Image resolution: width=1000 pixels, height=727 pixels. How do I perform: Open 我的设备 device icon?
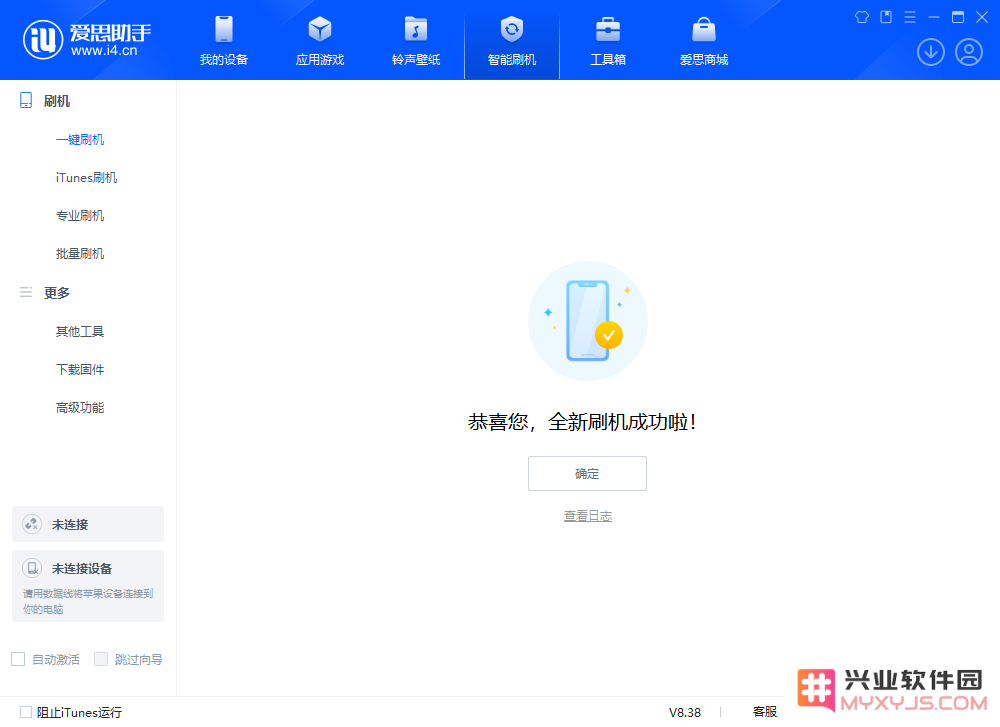coord(224,29)
